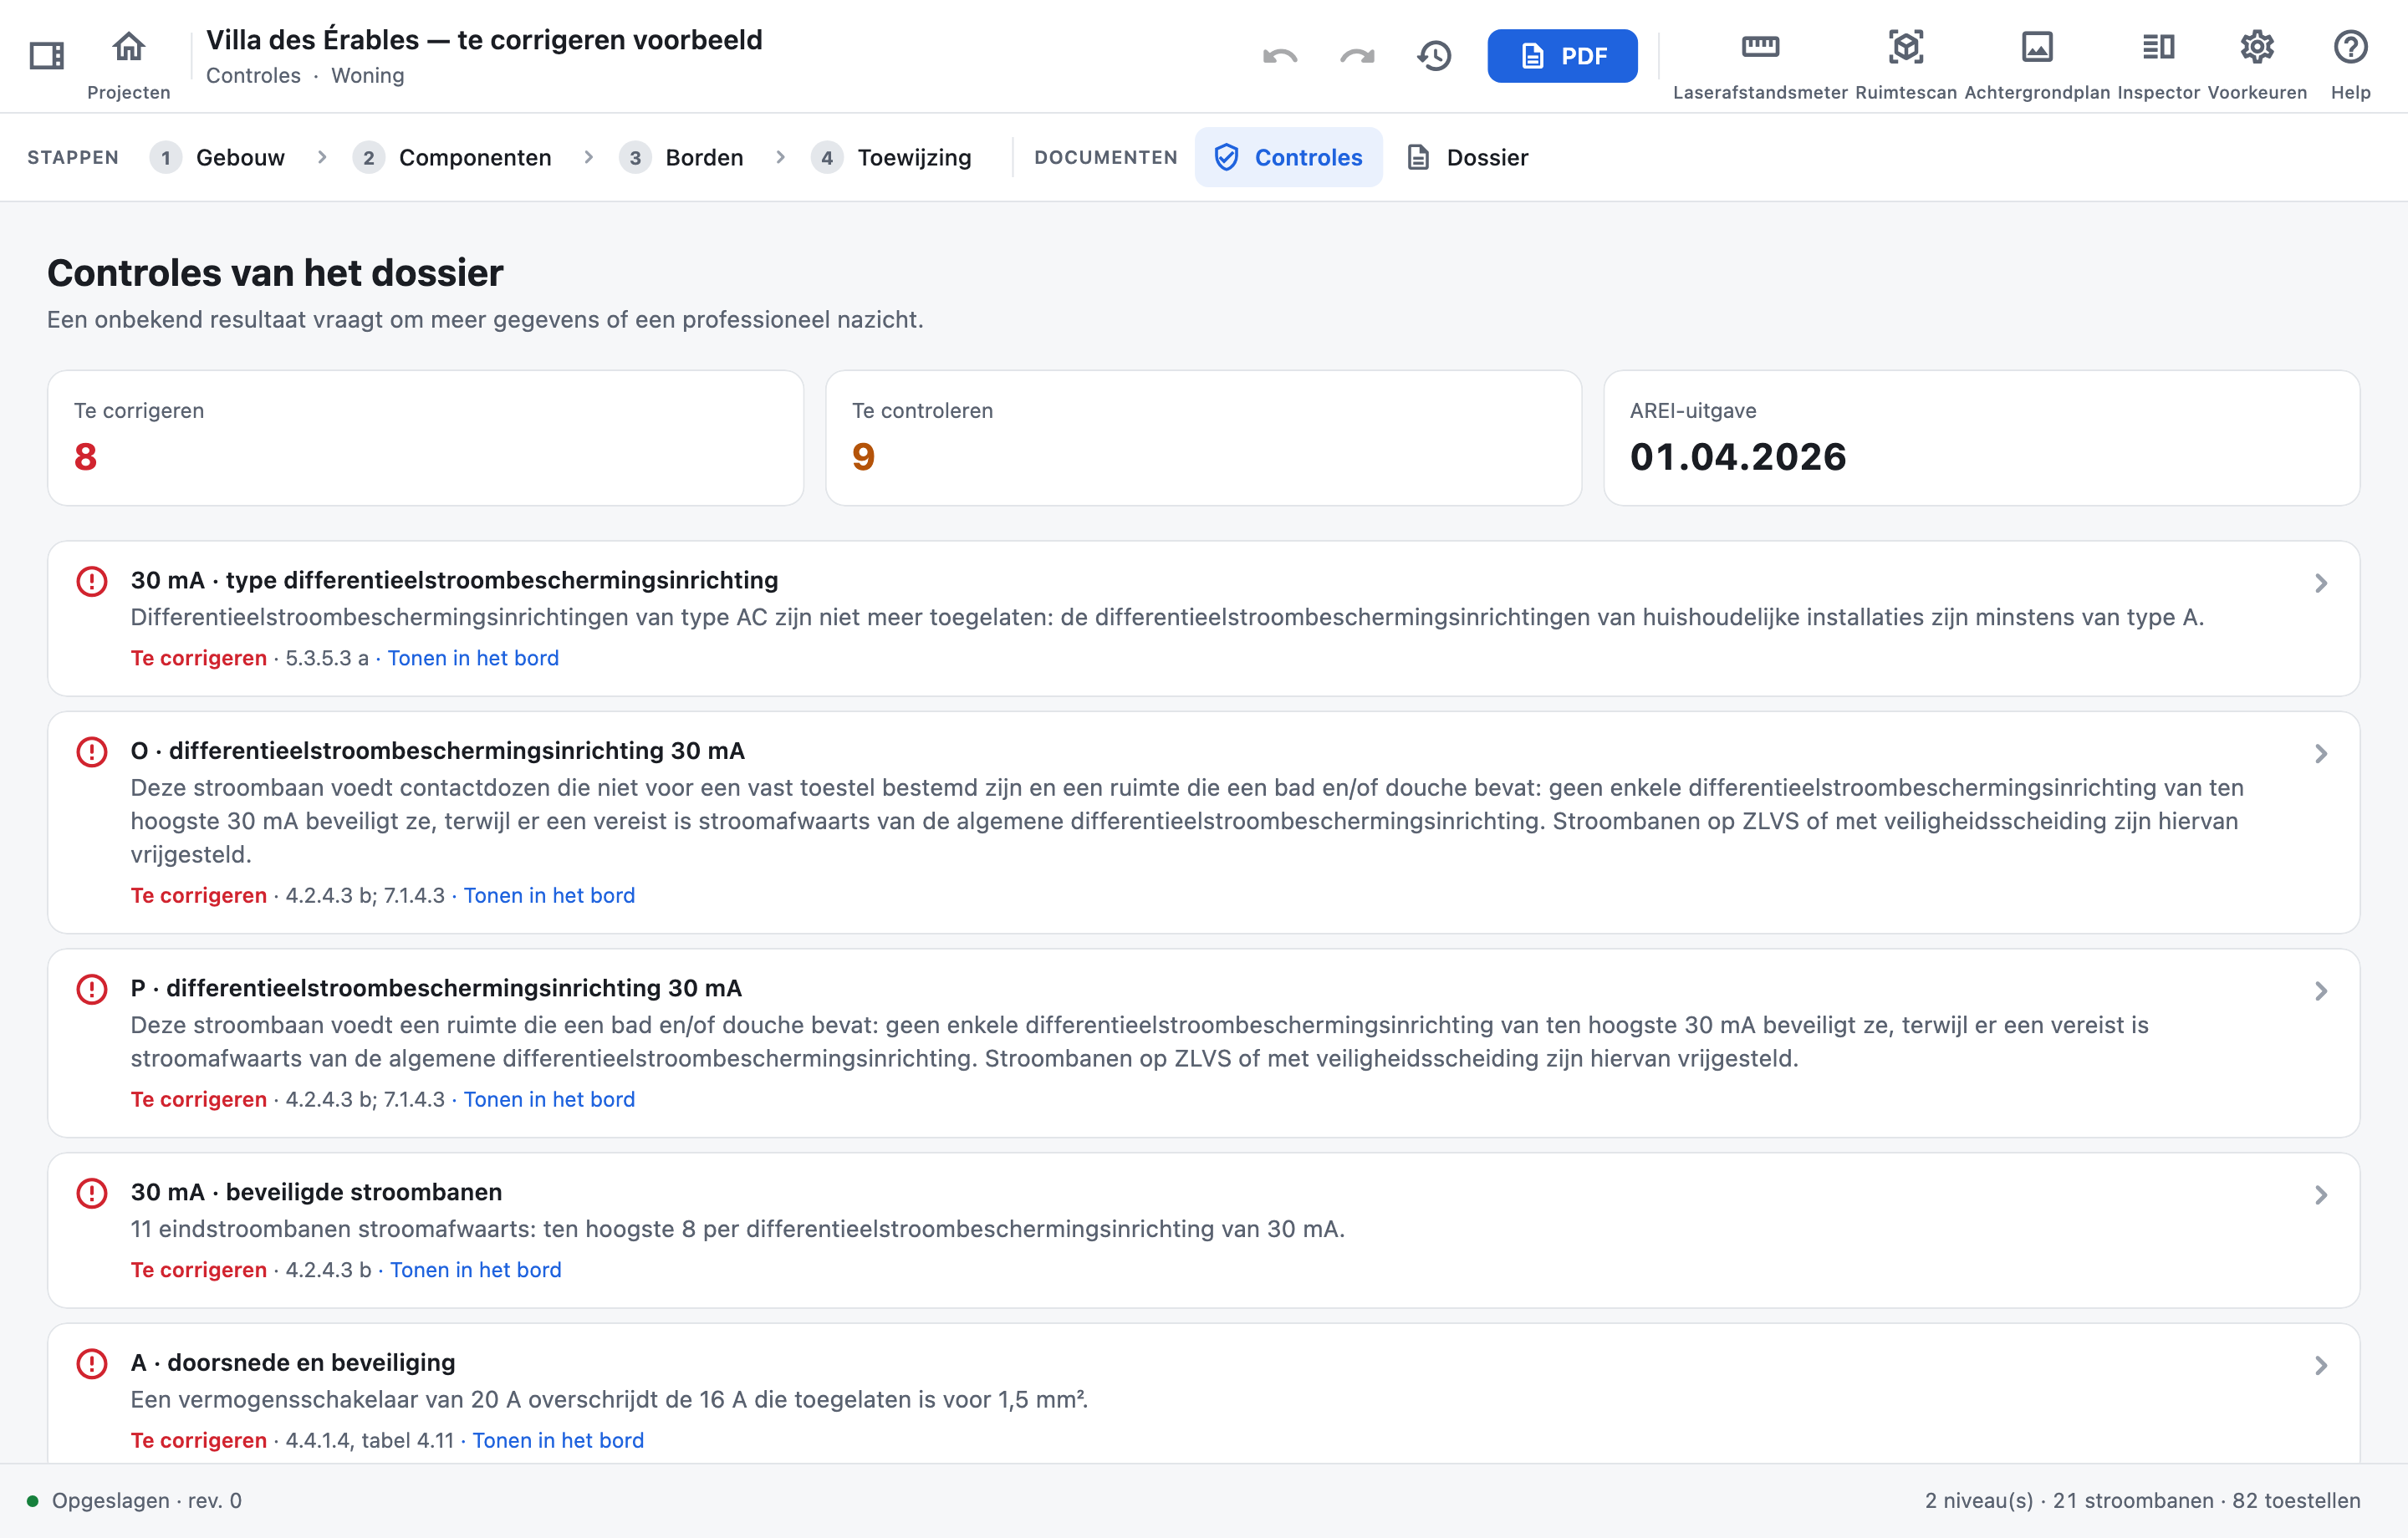Go to step 3 Borden

coord(681,157)
